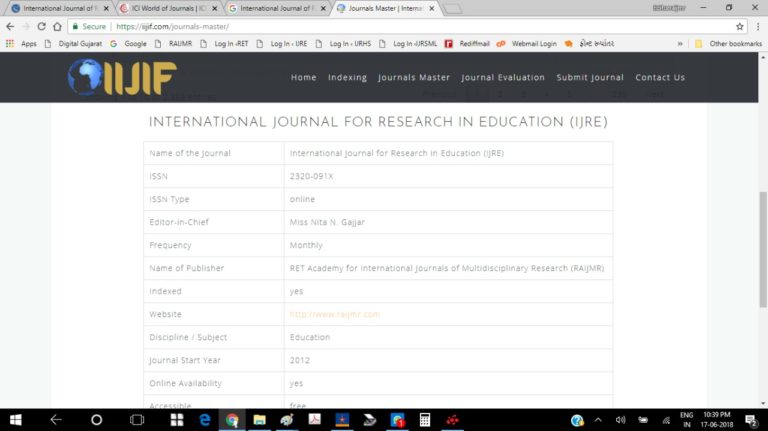Open the Paint palette taskbar icon
This screenshot has height=431, width=768.
coord(287,420)
